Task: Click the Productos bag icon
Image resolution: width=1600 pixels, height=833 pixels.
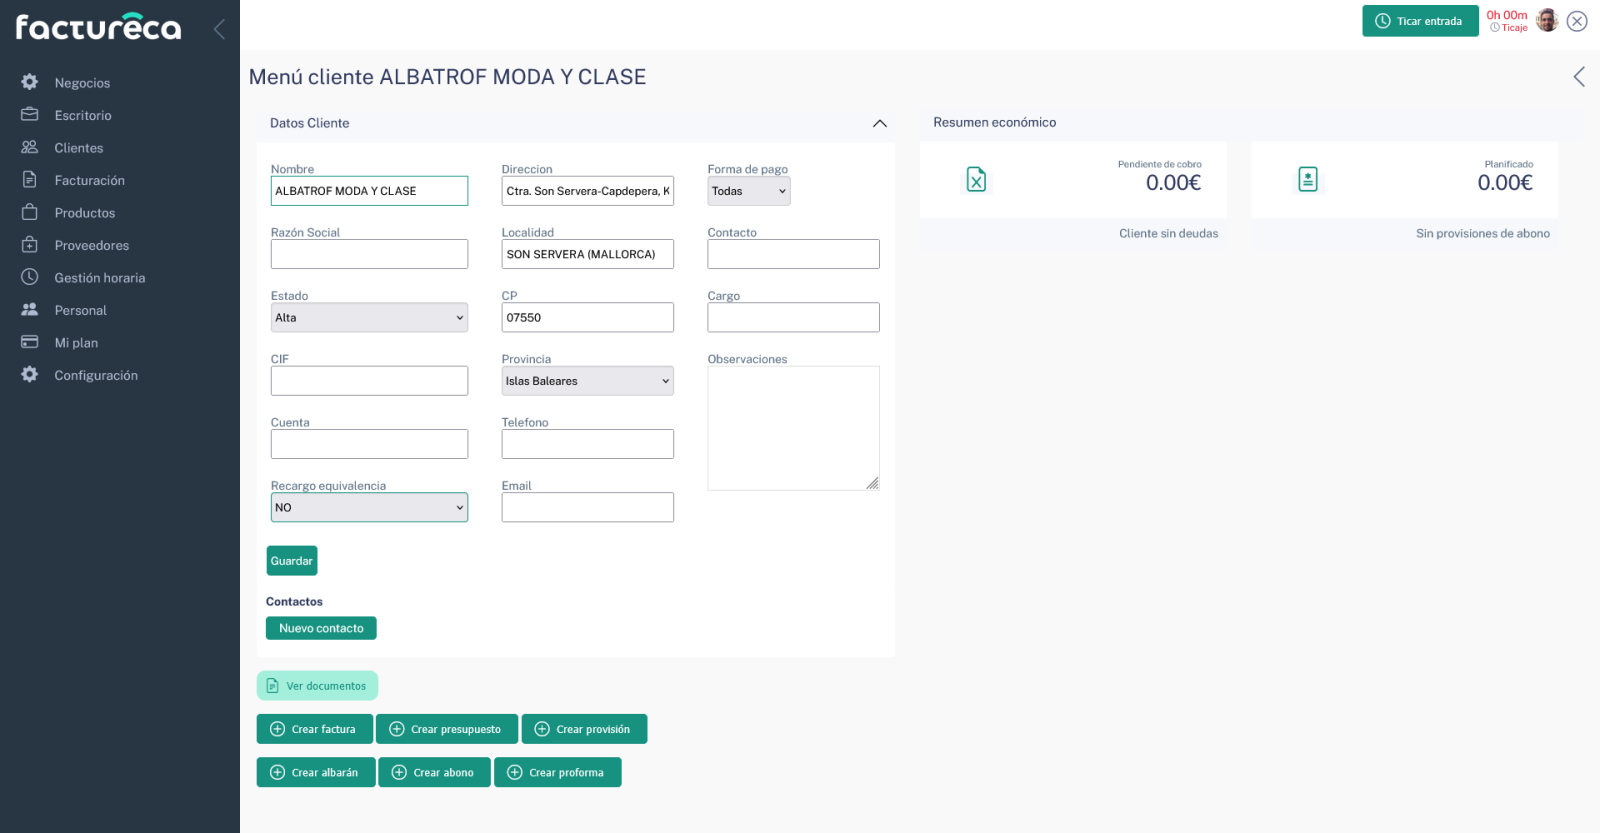Action: (x=30, y=212)
